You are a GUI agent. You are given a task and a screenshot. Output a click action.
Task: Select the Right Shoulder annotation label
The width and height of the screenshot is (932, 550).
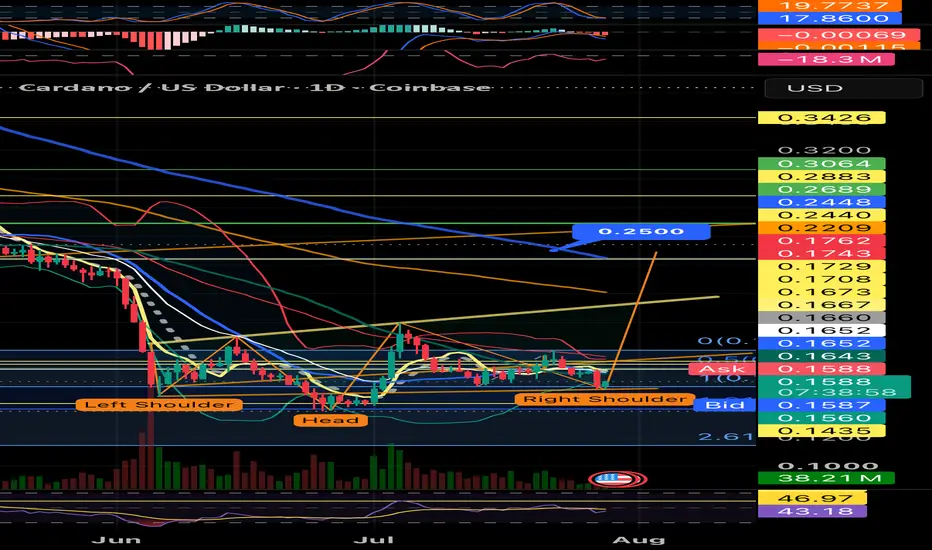click(x=604, y=399)
